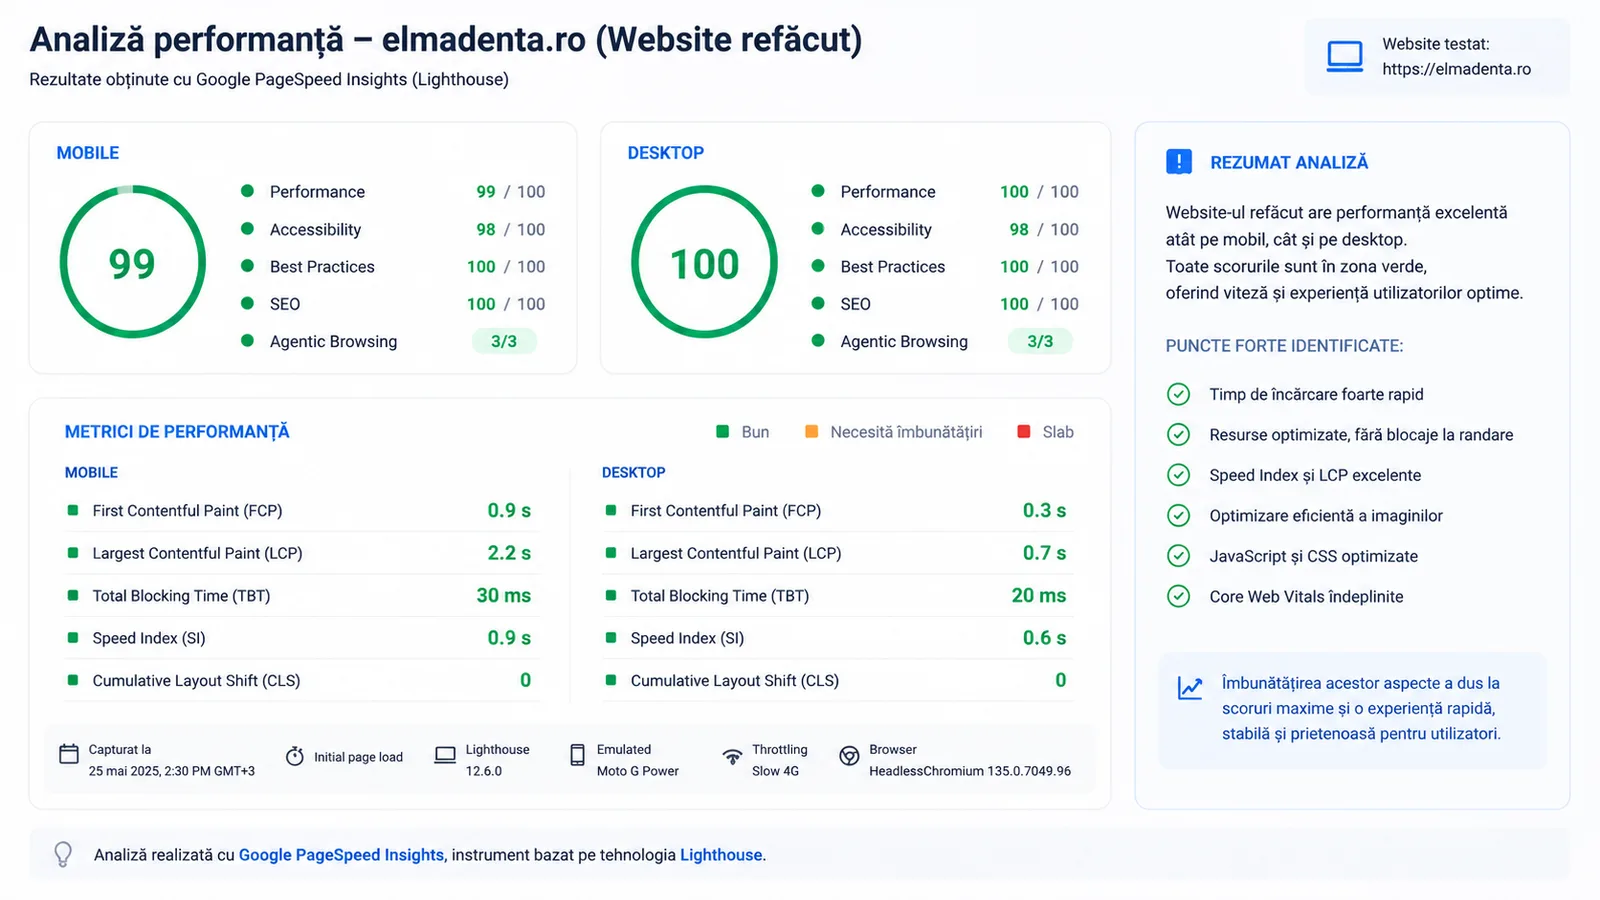Viewport: 1600px width, 900px height.
Task: Click the check icon for Timp de încărcare foarte rapid
Action: coord(1179,394)
